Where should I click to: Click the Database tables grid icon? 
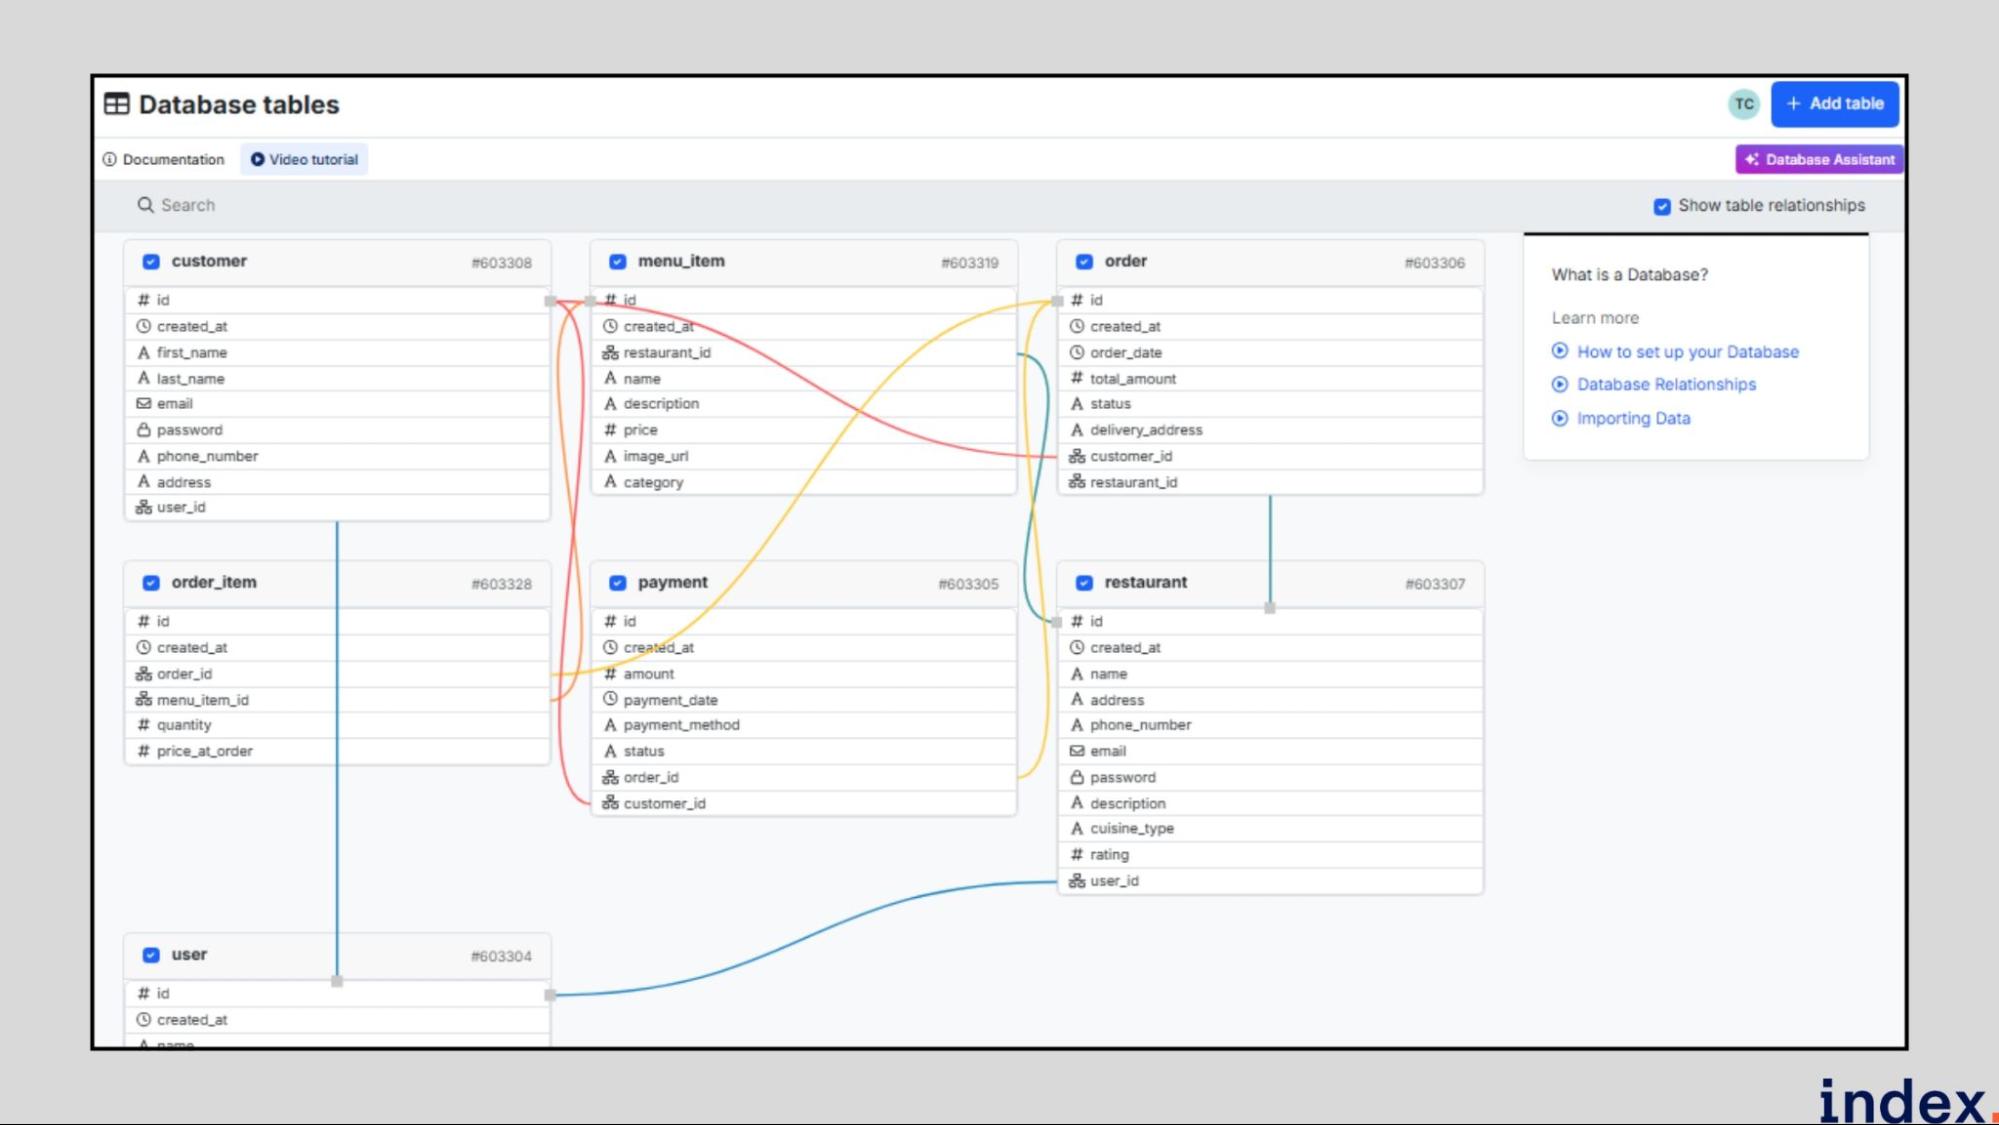pyautogui.click(x=117, y=104)
